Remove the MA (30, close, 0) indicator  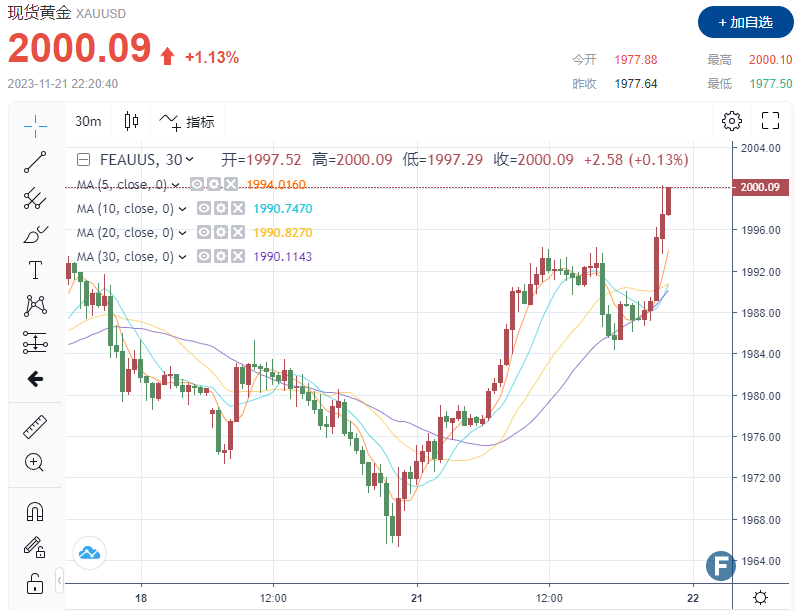click(x=237, y=257)
